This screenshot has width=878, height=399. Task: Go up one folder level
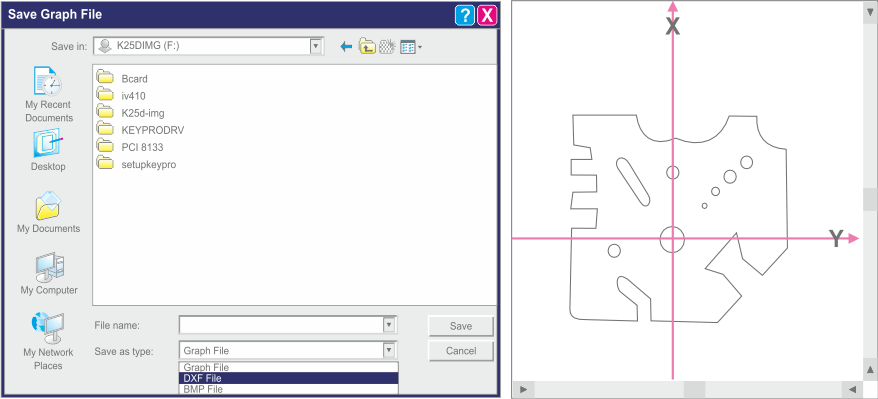(367, 46)
